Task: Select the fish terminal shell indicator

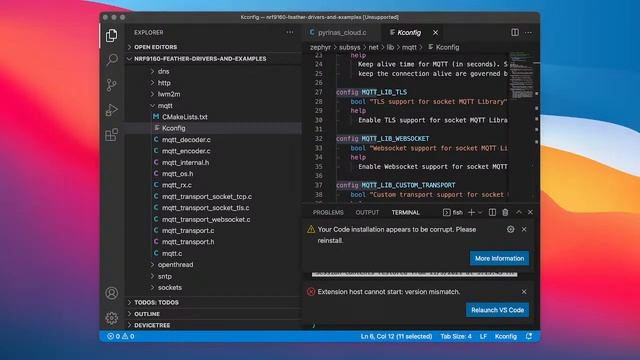Action: [x=453, y=212]
